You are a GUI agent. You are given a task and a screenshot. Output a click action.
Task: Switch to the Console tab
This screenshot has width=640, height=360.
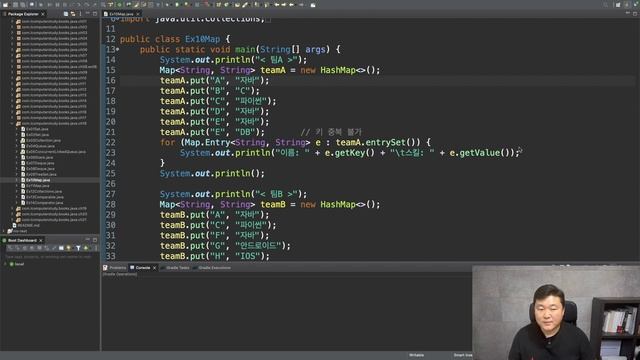(x=142, y=268)
